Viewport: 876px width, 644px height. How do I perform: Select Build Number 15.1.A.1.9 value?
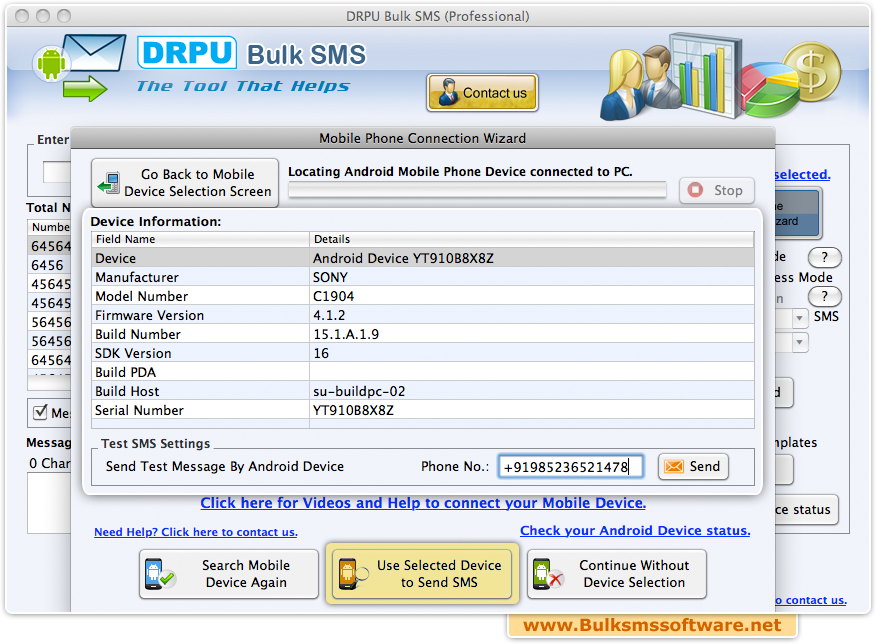(346, 334)
